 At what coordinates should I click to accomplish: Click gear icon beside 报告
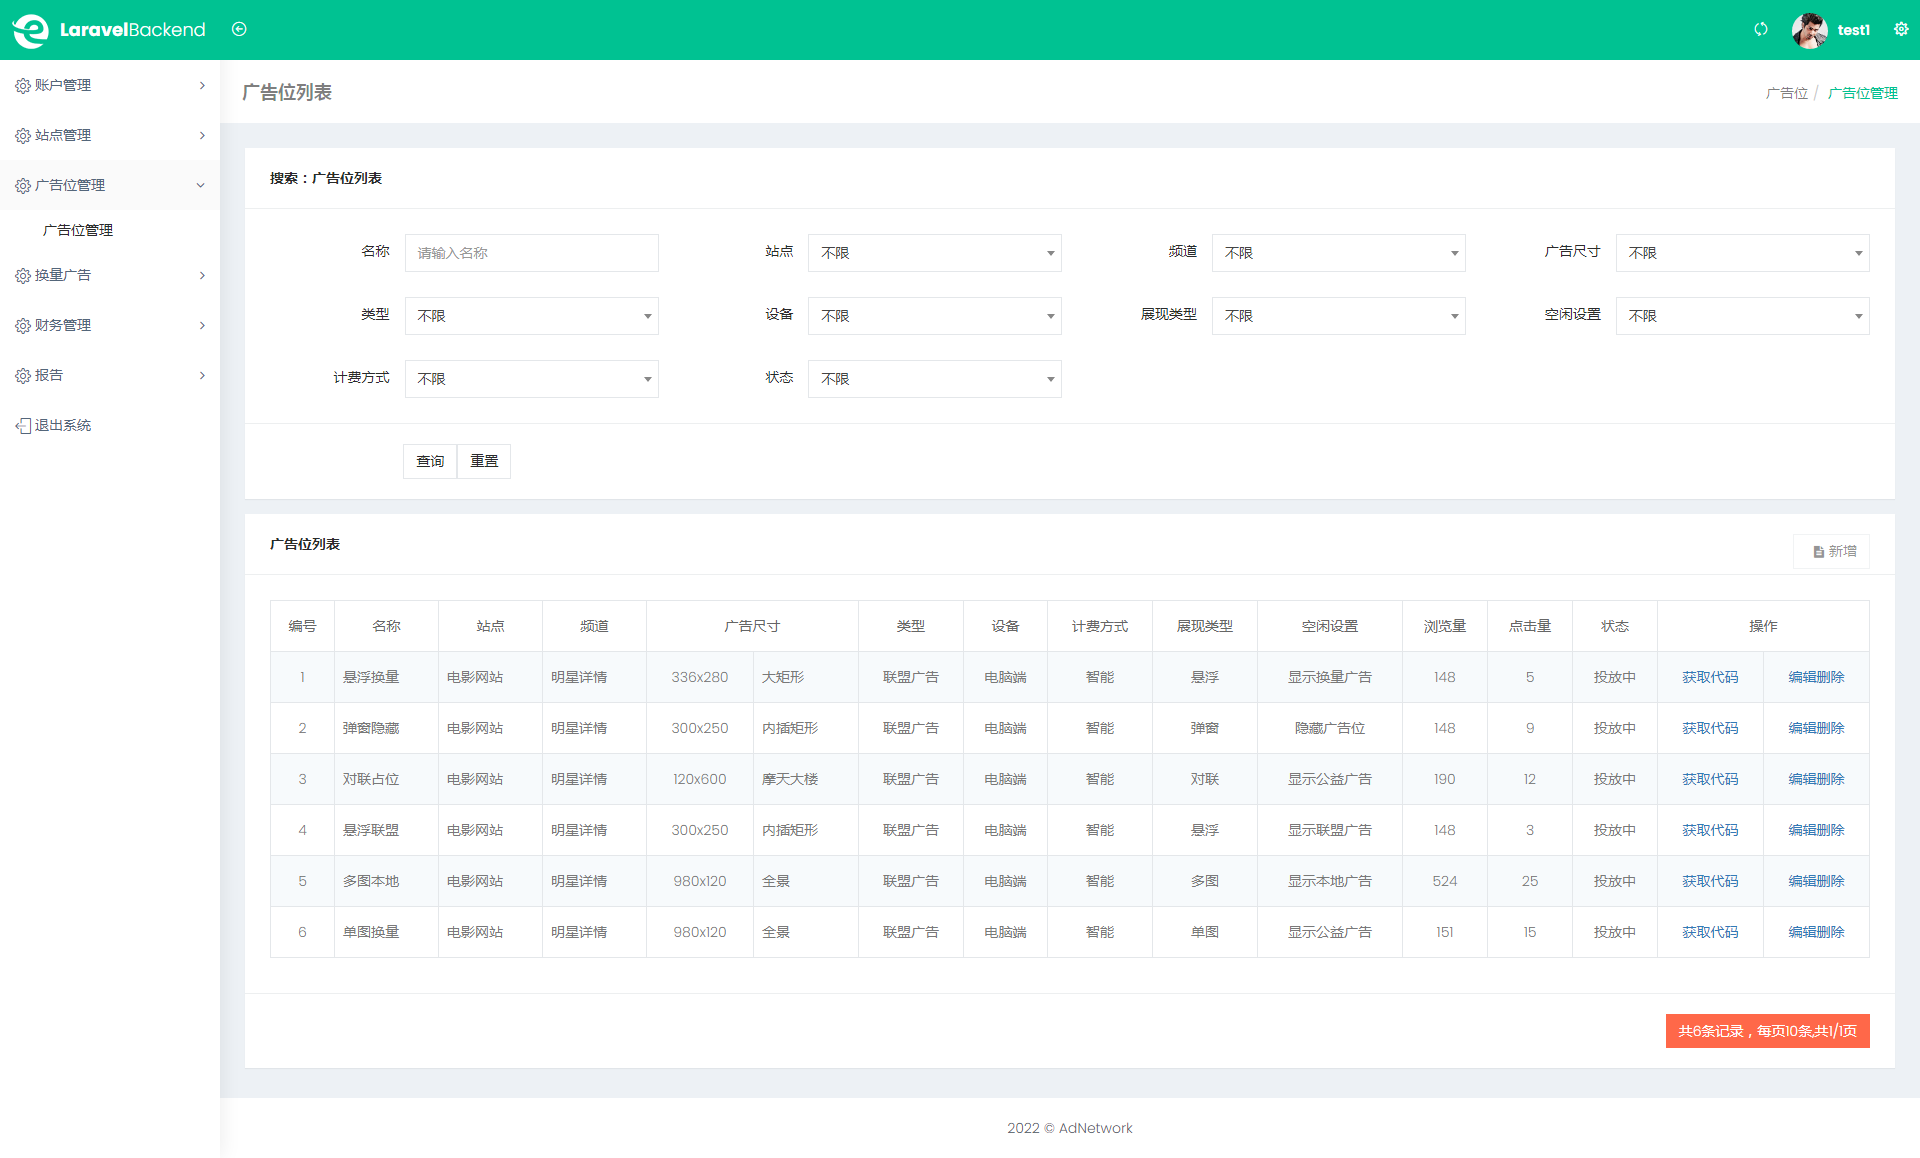tap(23, 376)
